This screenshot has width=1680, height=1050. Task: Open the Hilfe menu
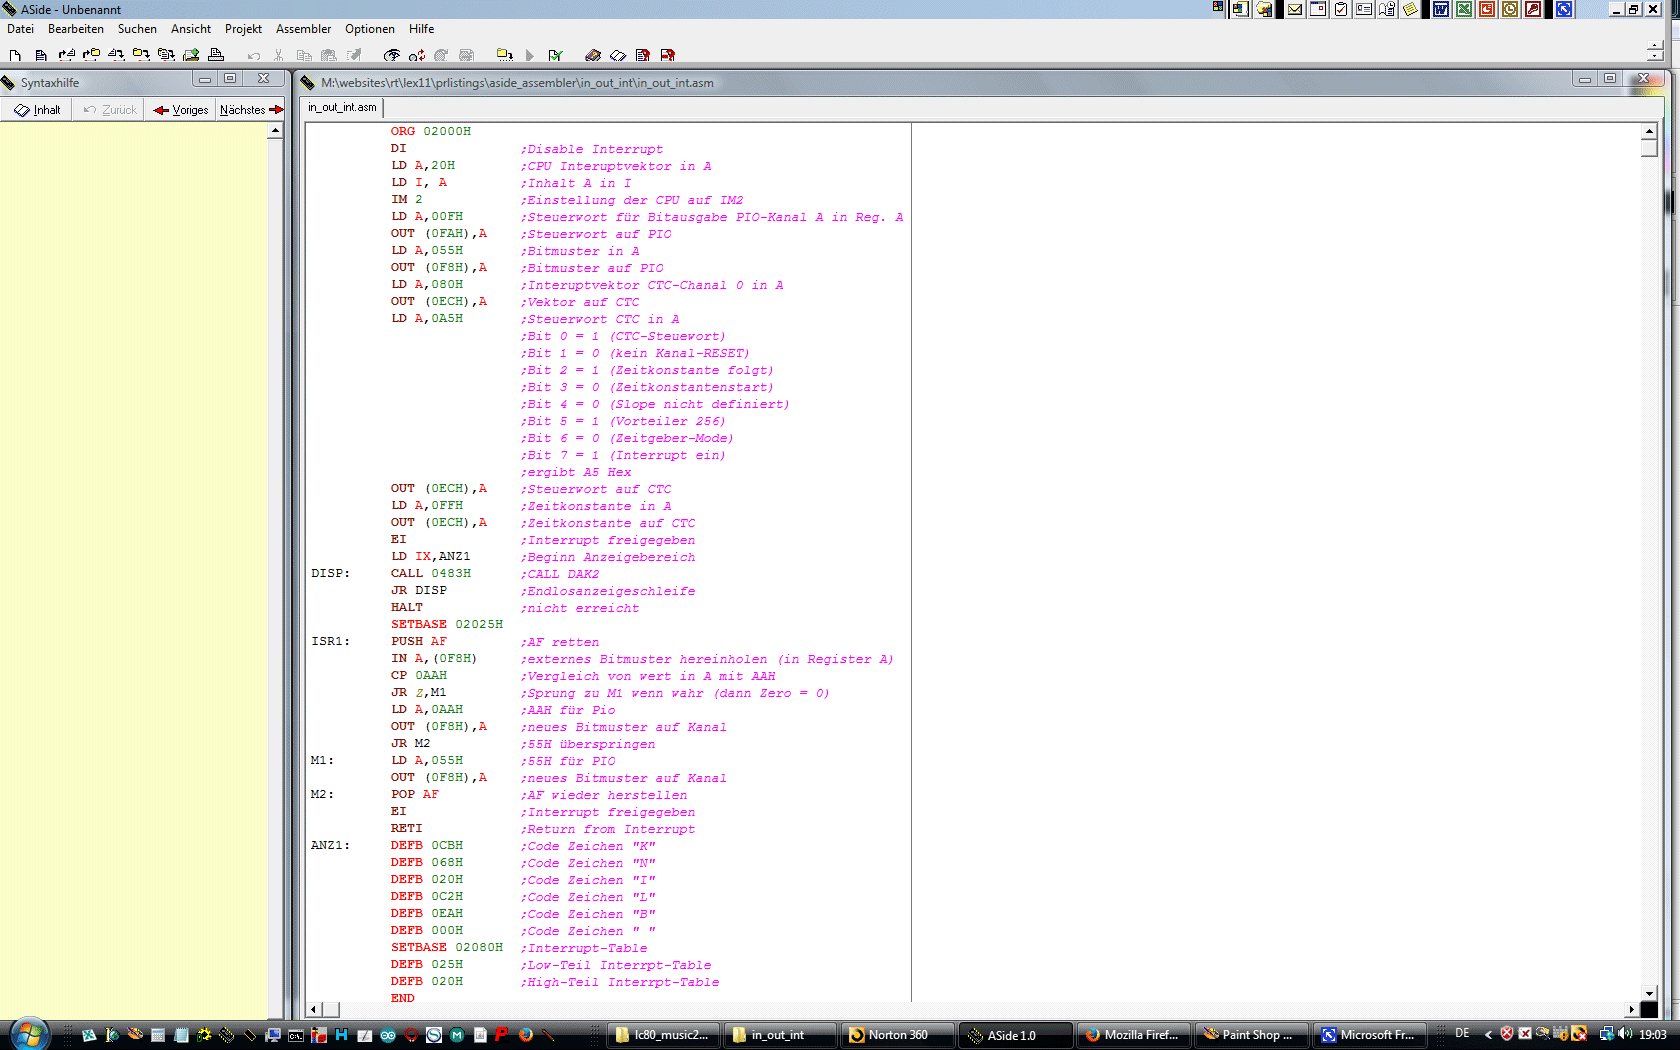tap(422, 29)
